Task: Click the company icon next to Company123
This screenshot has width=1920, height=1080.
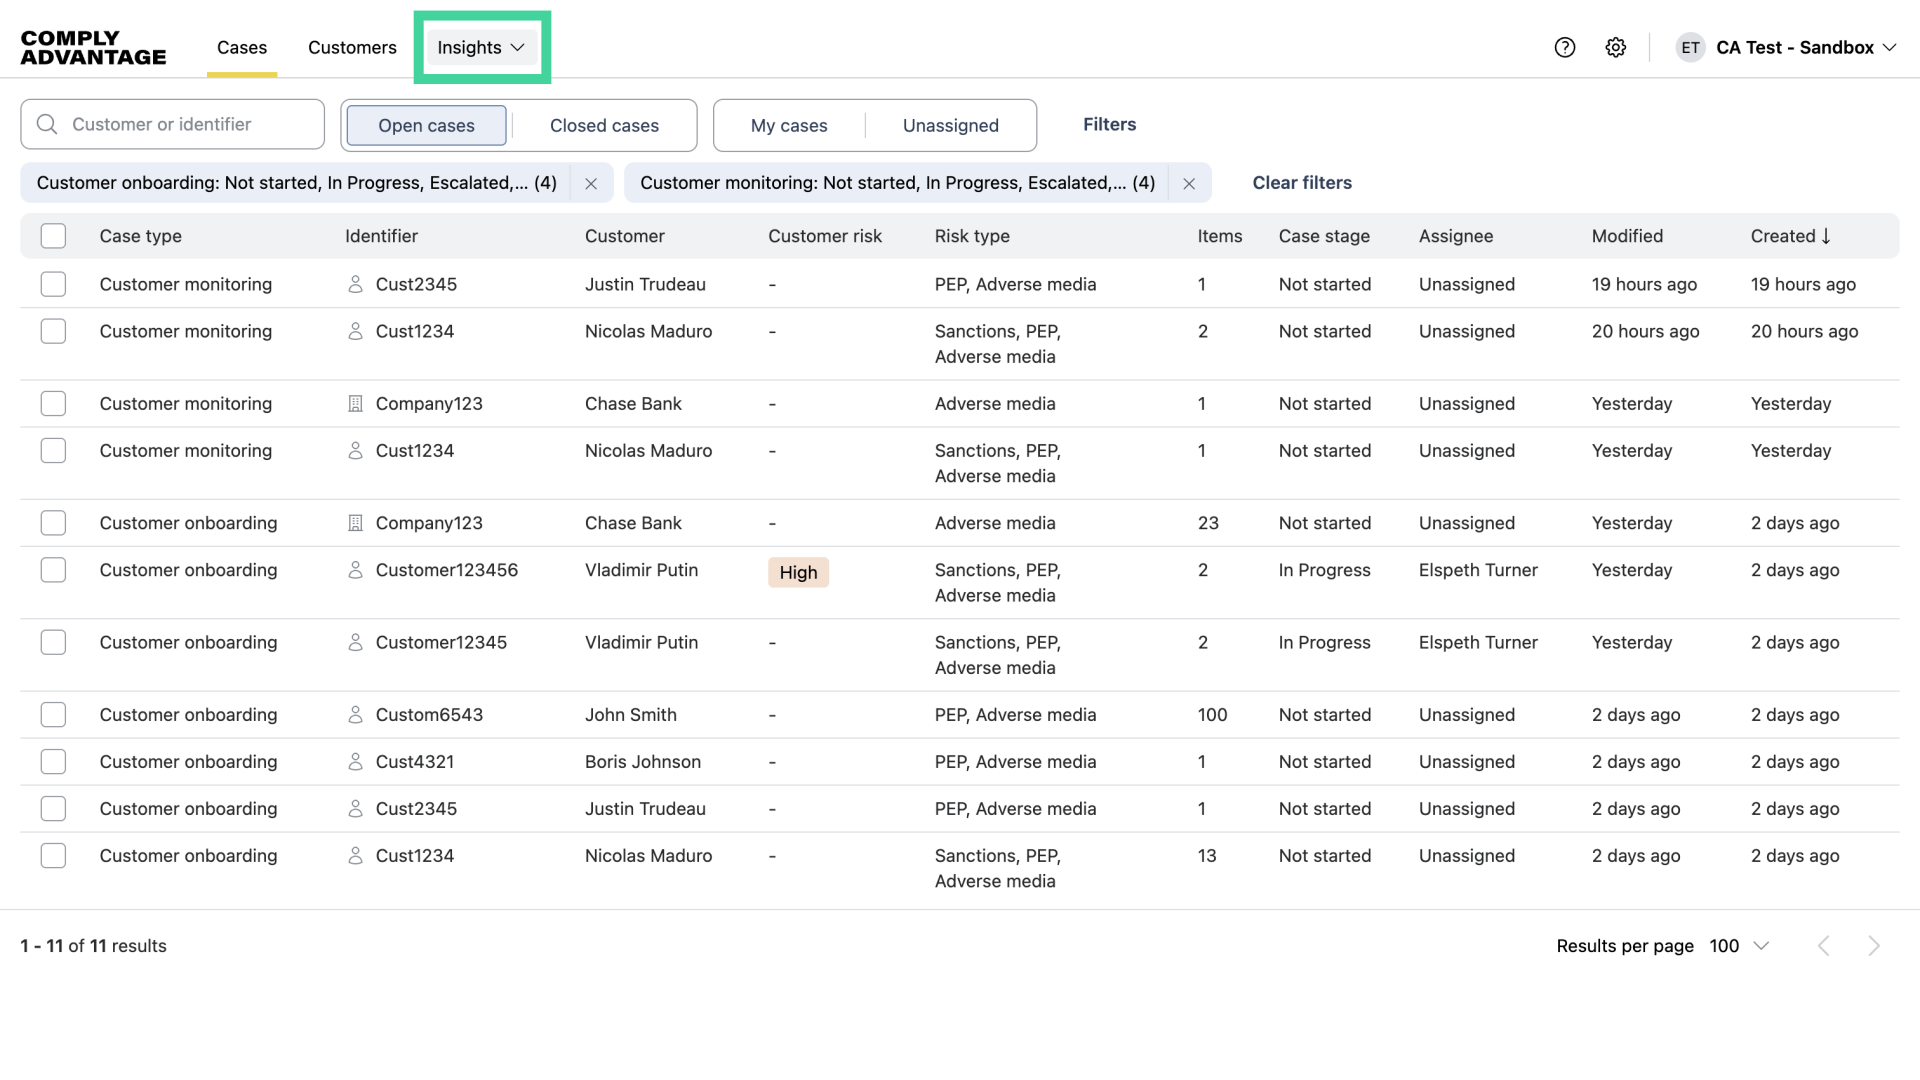Action: (x=354, y=403)
